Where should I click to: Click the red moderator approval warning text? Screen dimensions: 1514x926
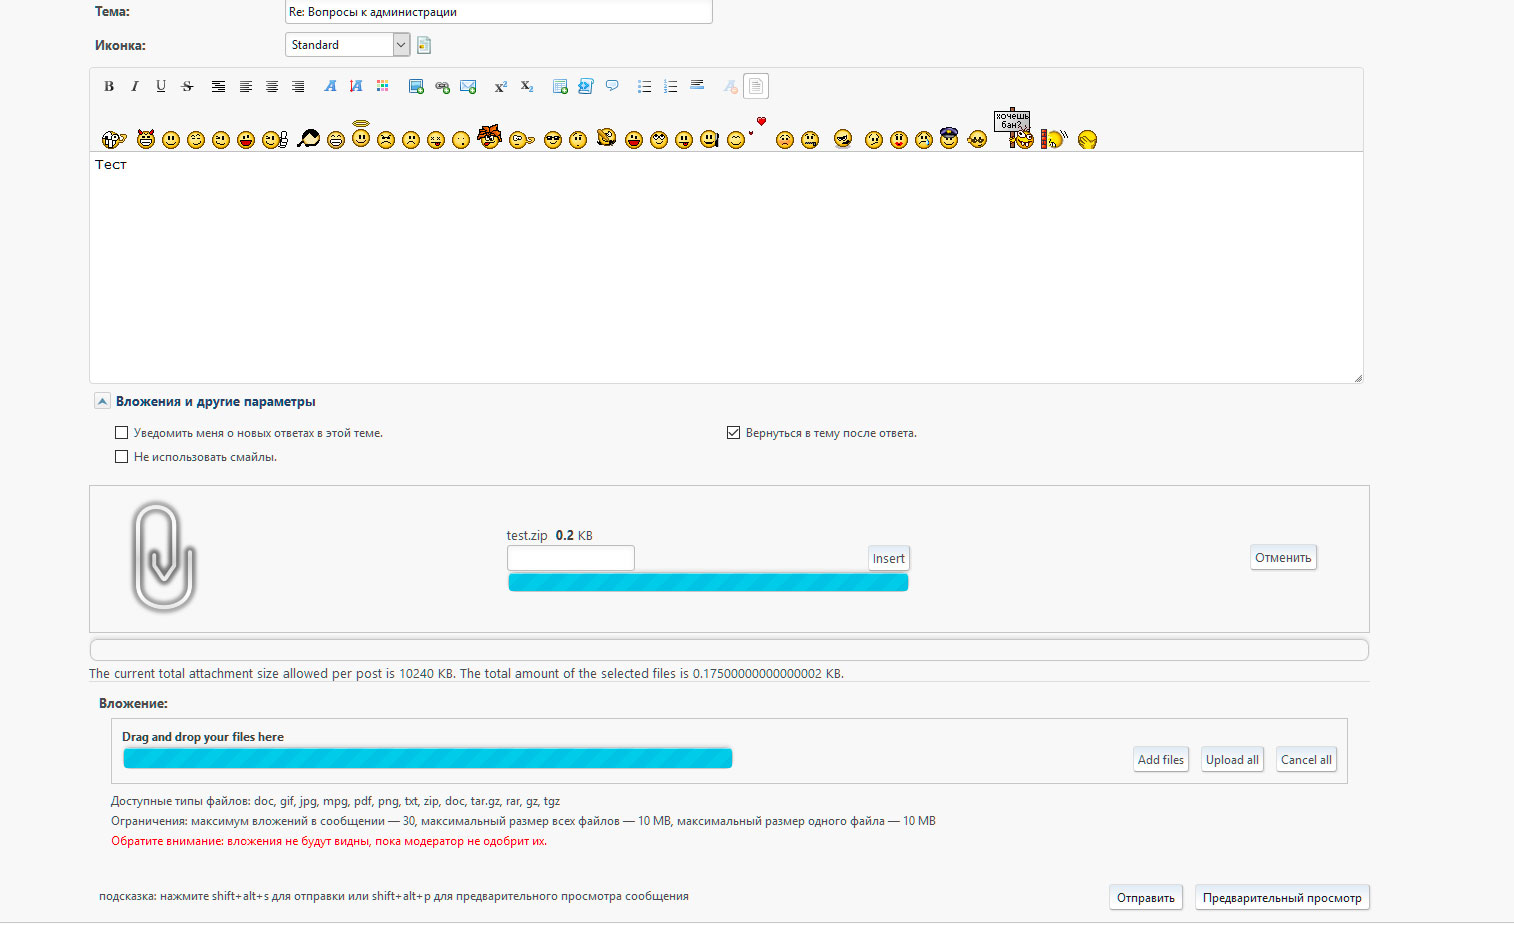click(x=329, y=841)
